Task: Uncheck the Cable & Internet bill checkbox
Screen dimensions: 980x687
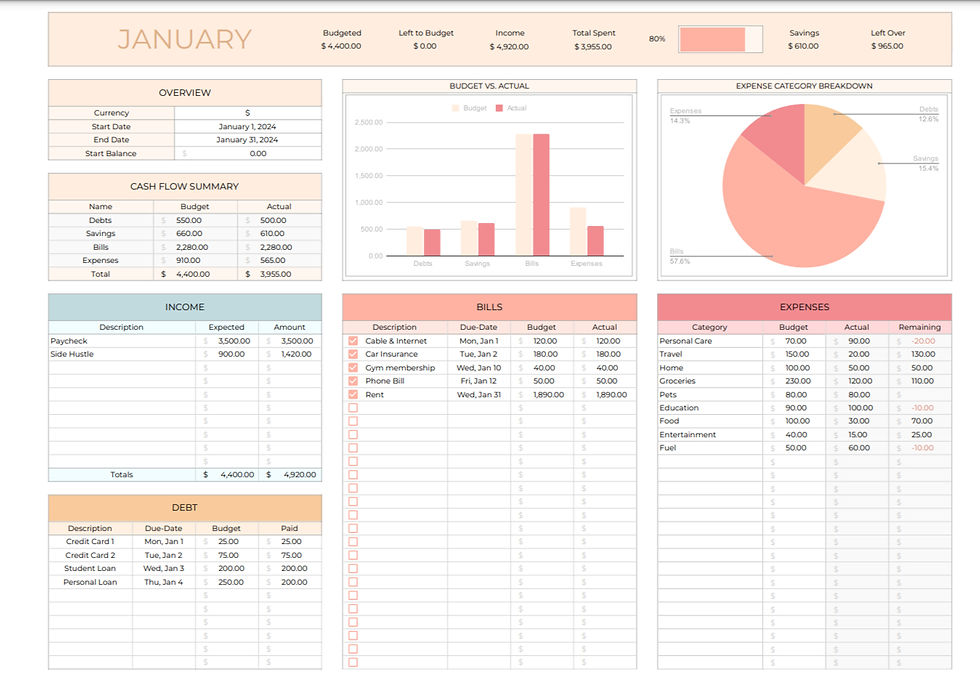Action: tap(353, 340)
